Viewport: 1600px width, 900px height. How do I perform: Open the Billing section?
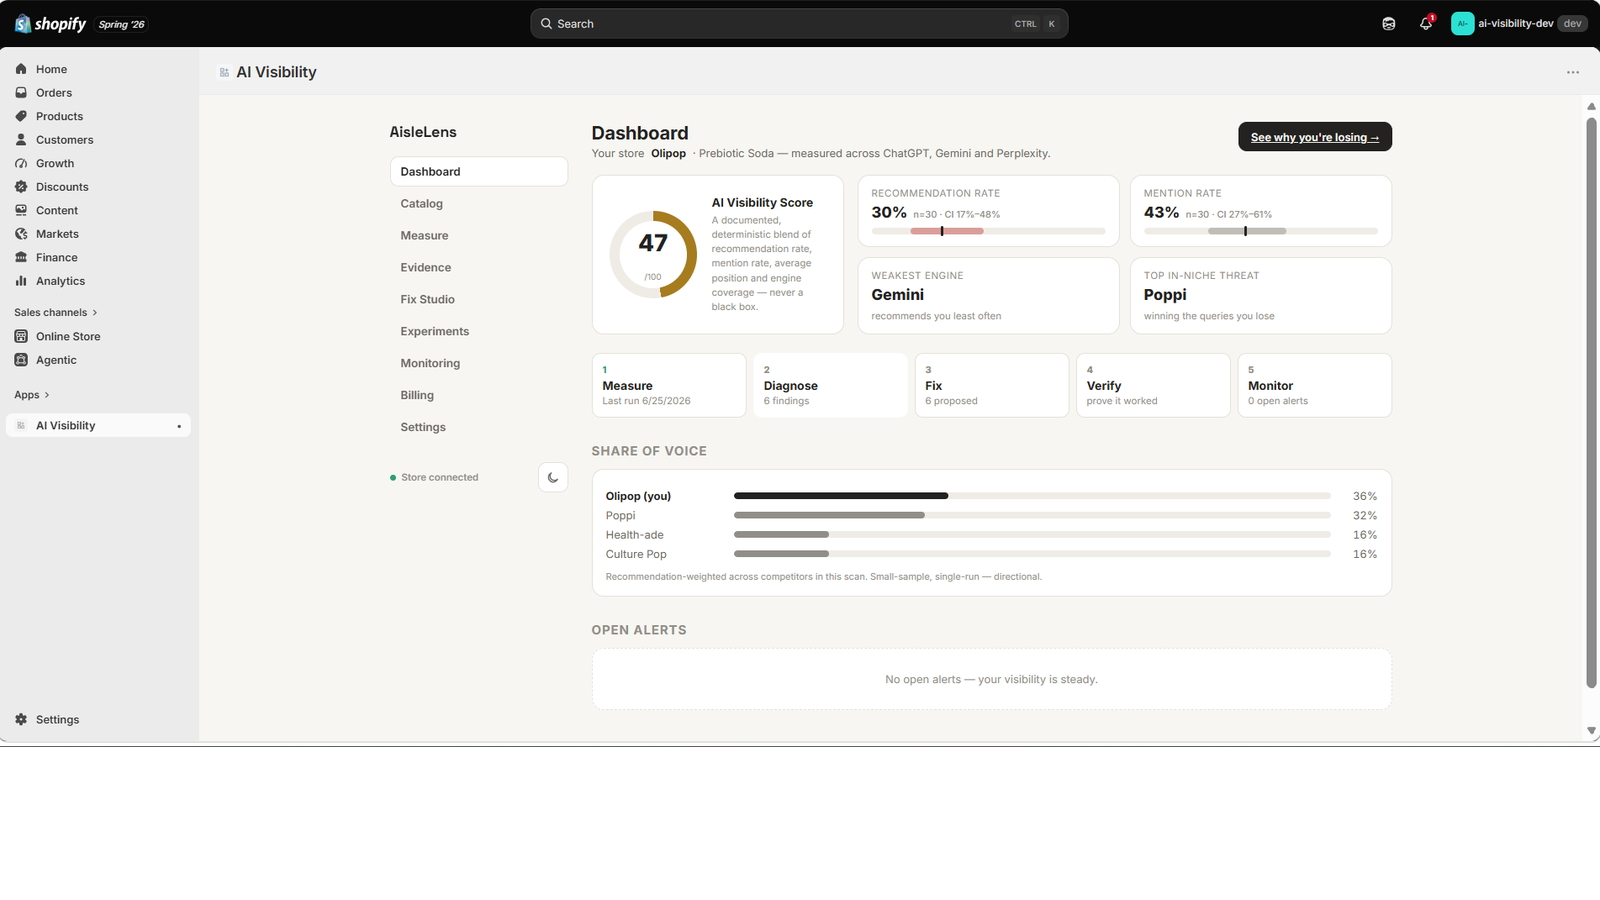[x=479, y=396]
